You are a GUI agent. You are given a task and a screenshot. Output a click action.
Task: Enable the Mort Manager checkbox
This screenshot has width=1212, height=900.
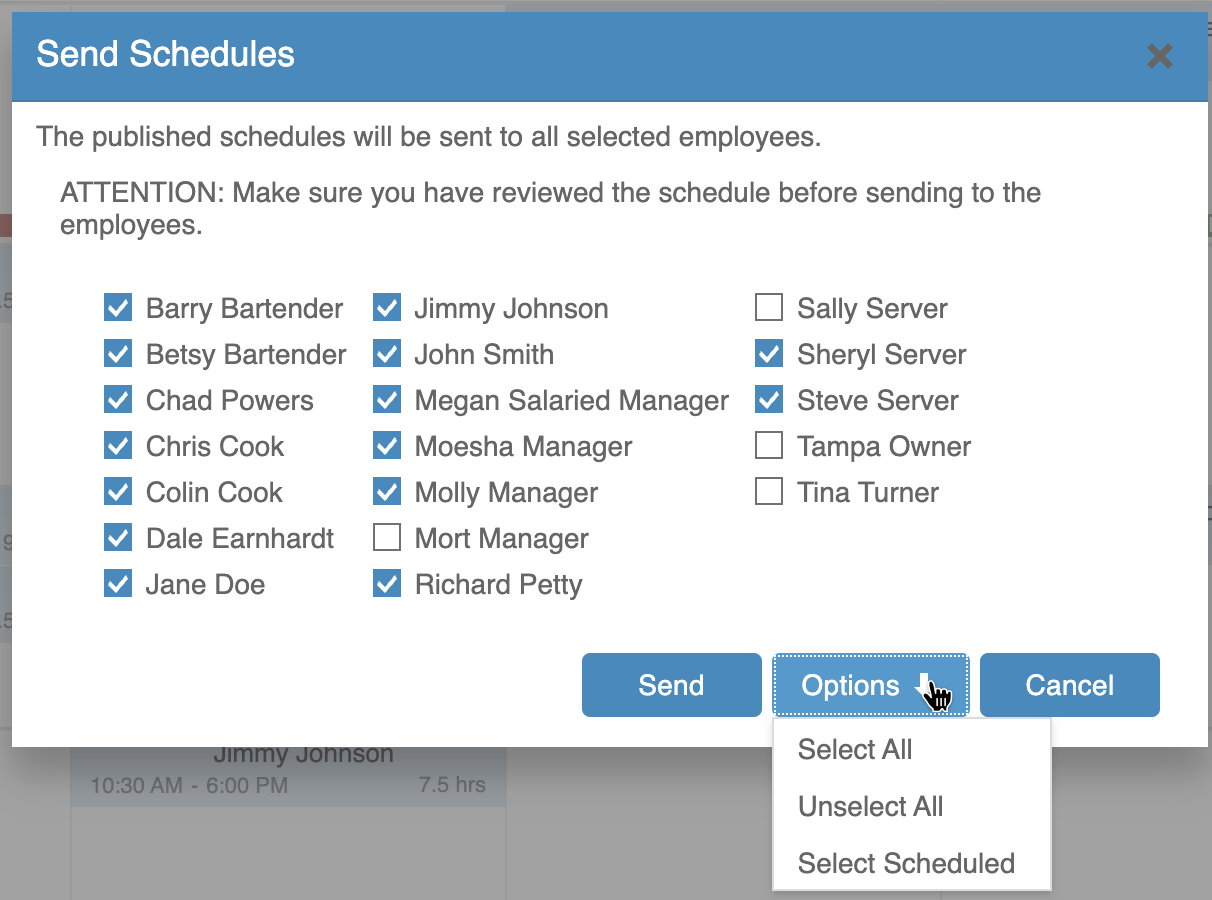[x=387, y=538]
